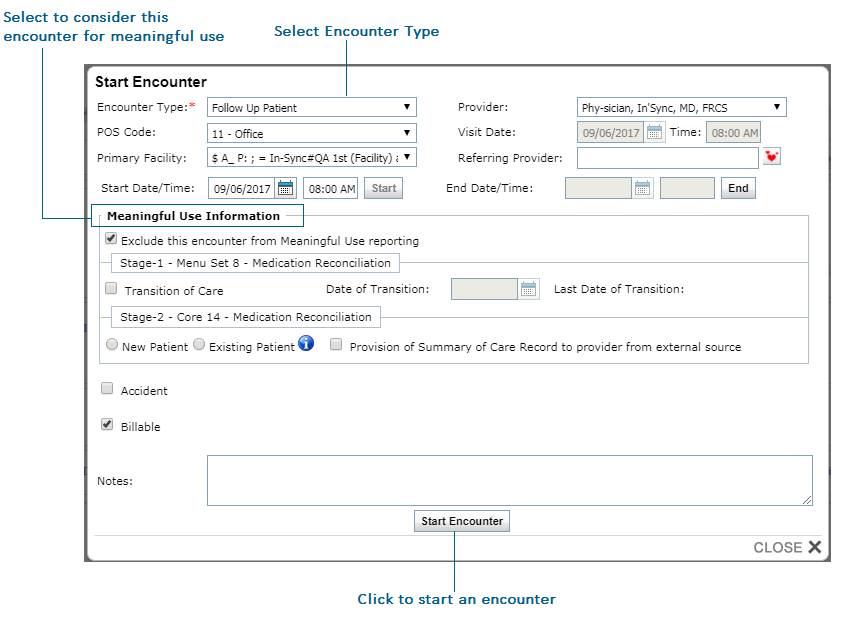845x617 pixels.
Task: Uncheck the Billable checkbox
Action: tap(108, 425)
